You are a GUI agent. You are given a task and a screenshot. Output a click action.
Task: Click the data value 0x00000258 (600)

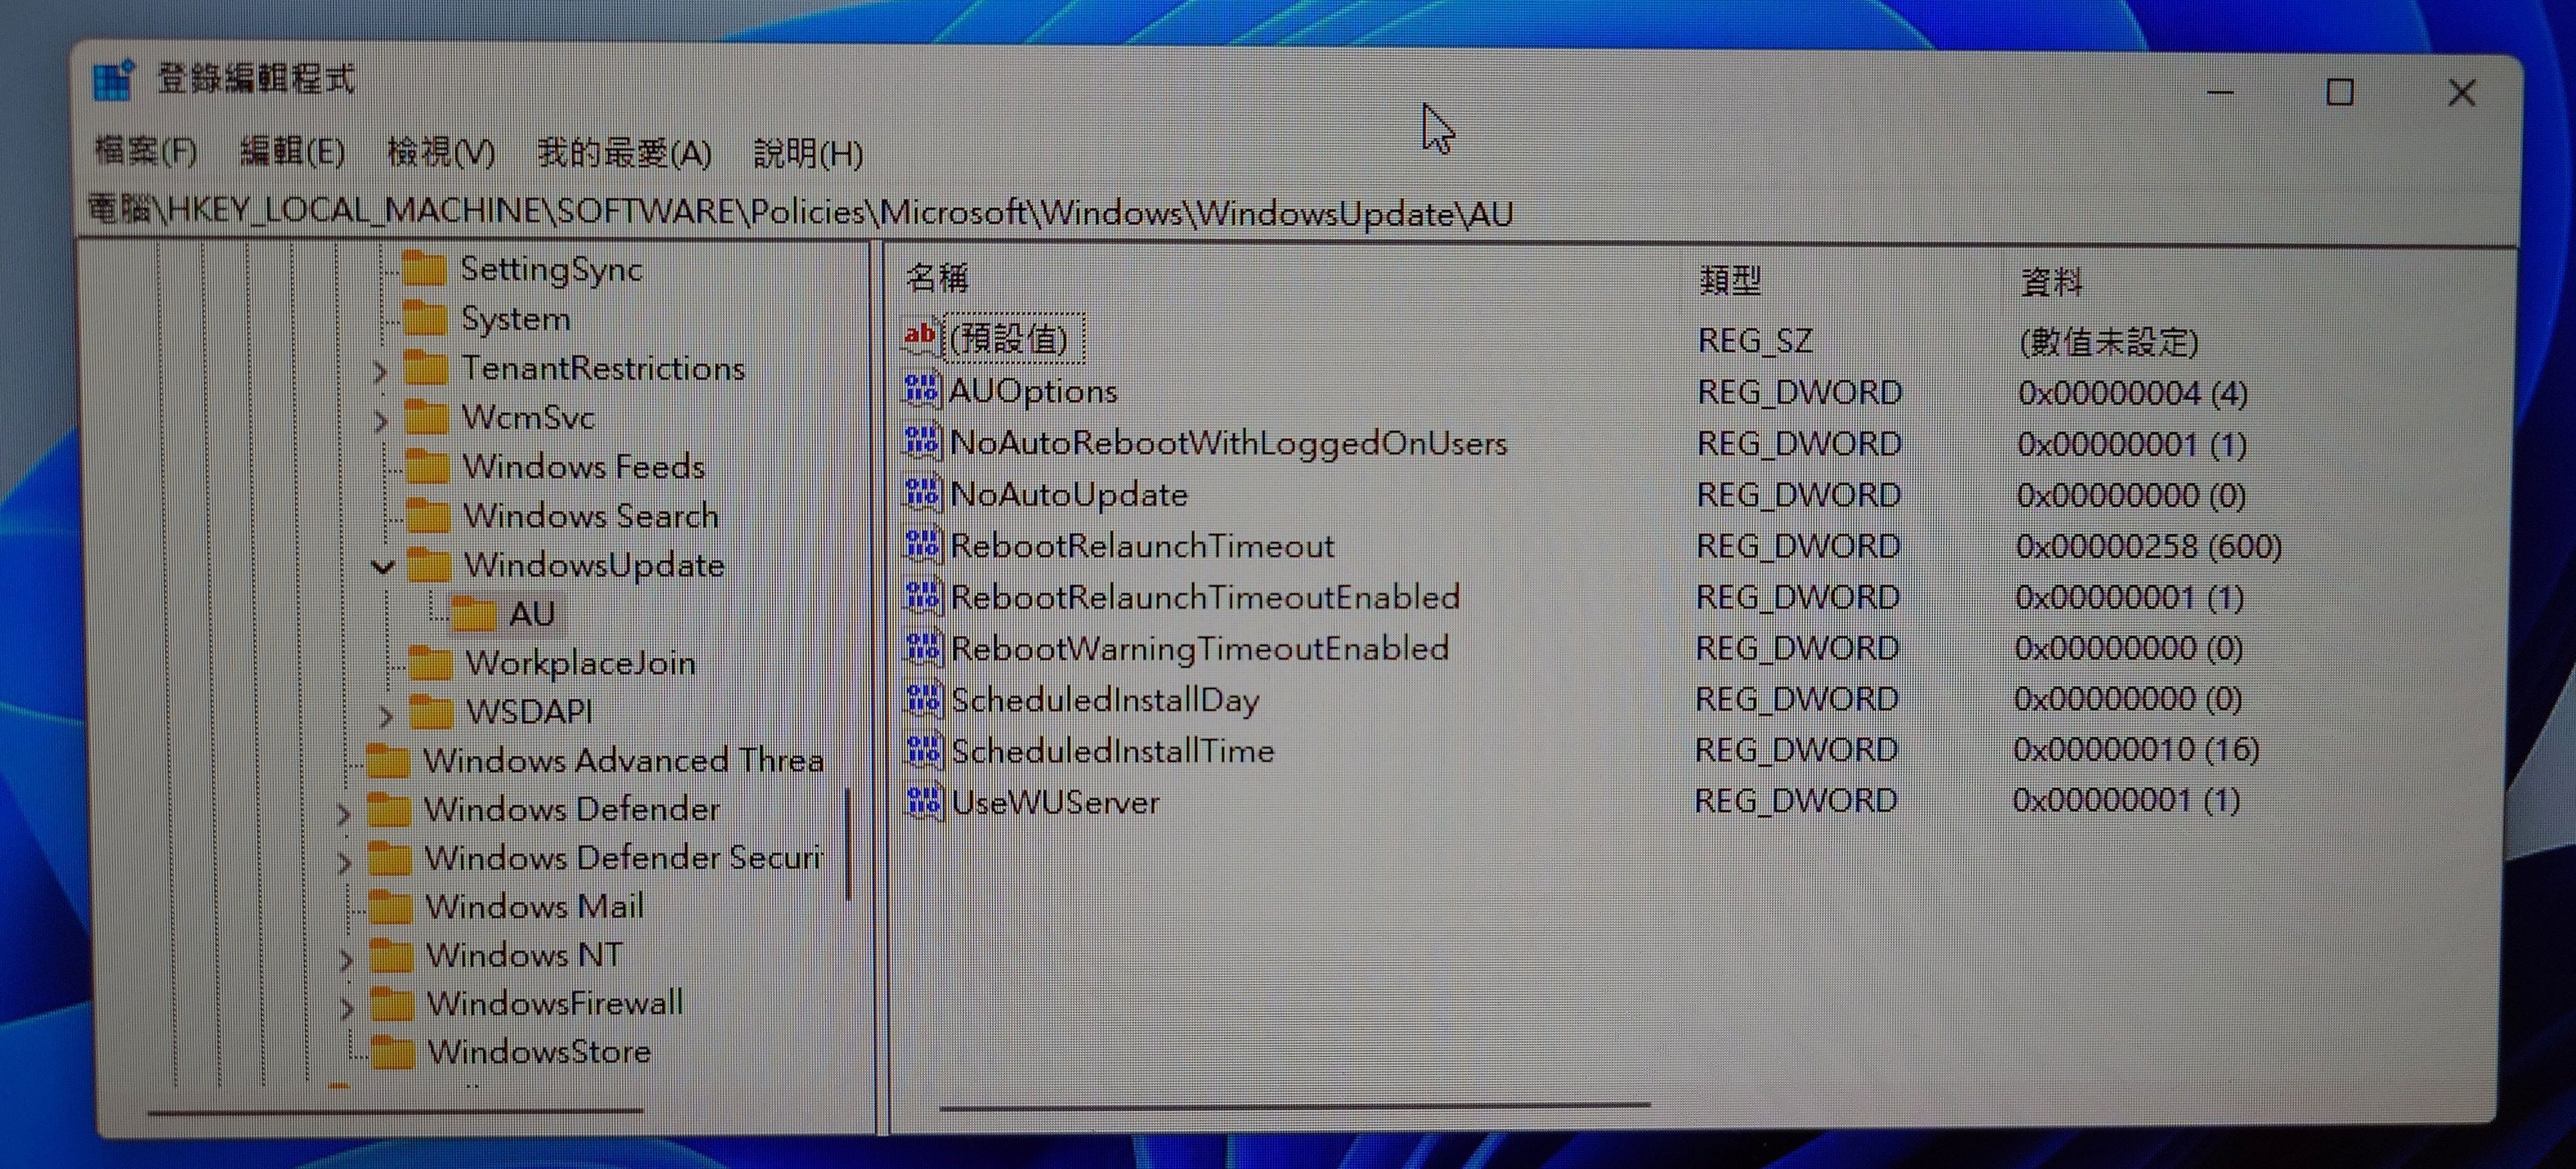[x=2149, y=546]
